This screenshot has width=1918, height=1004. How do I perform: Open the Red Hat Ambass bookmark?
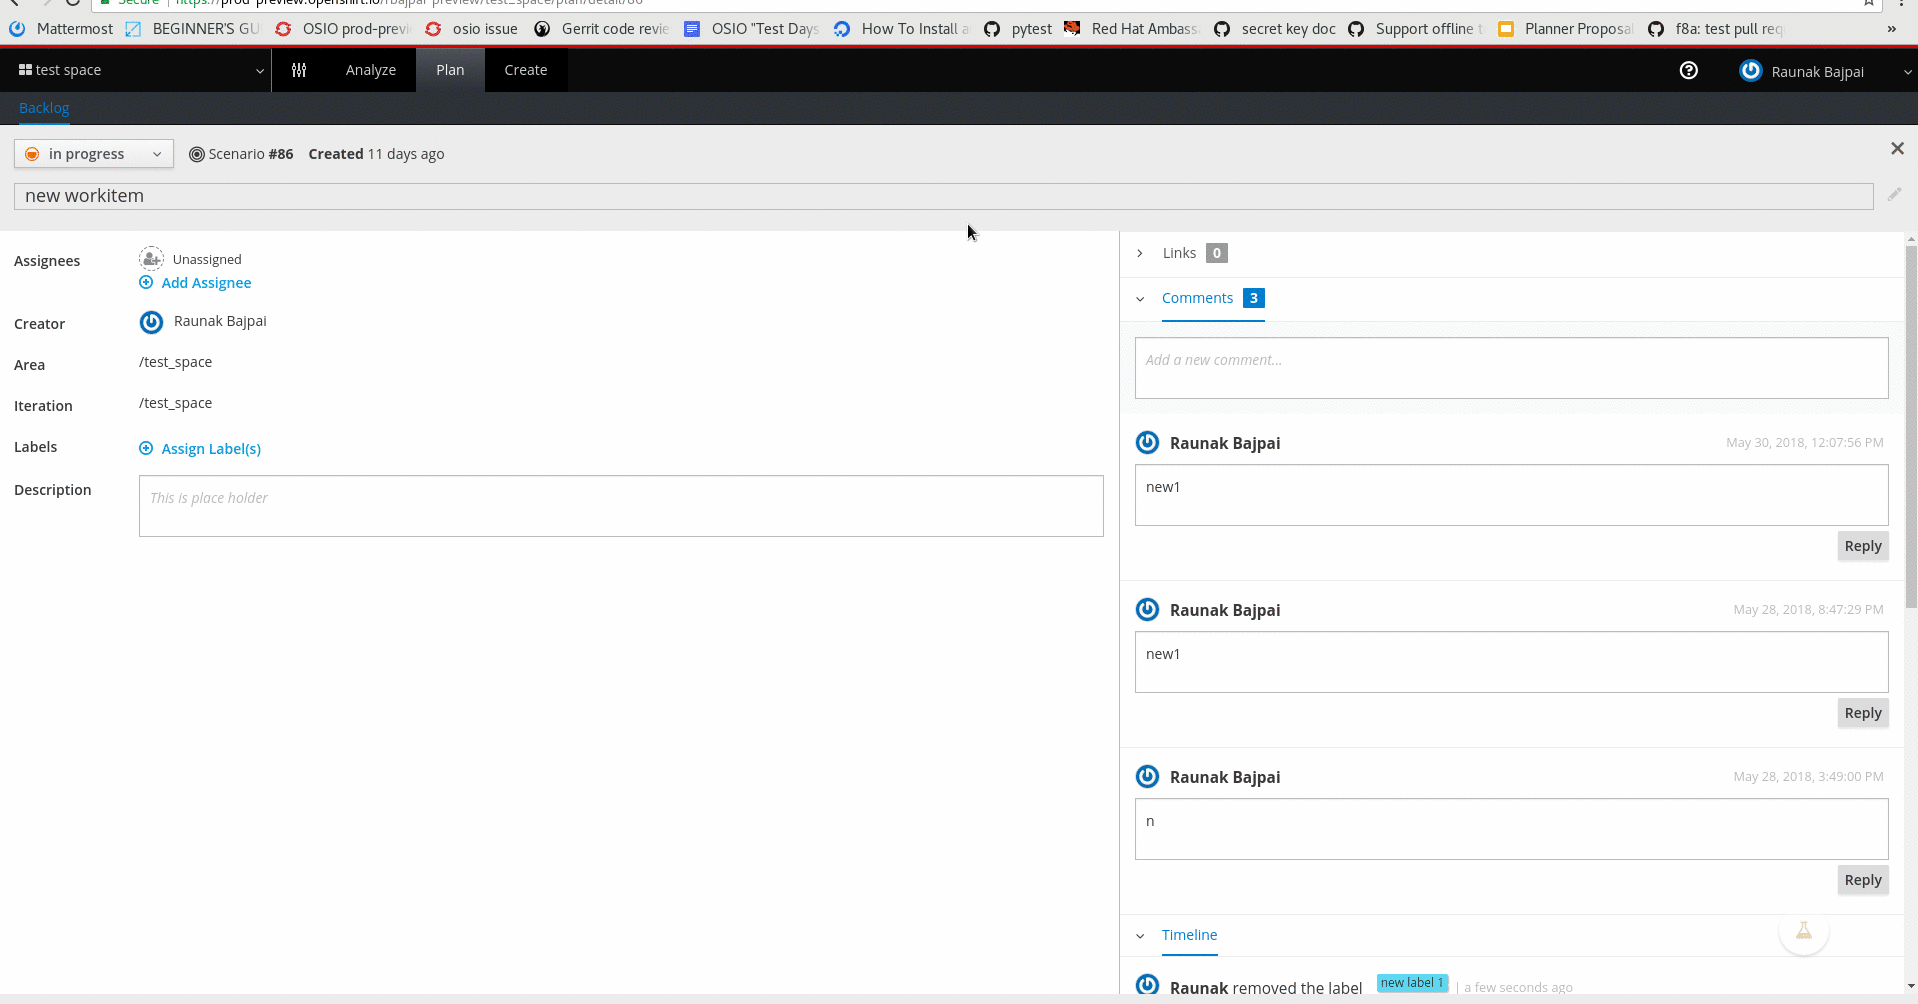pyautogui.click(x=1132, y=29)
